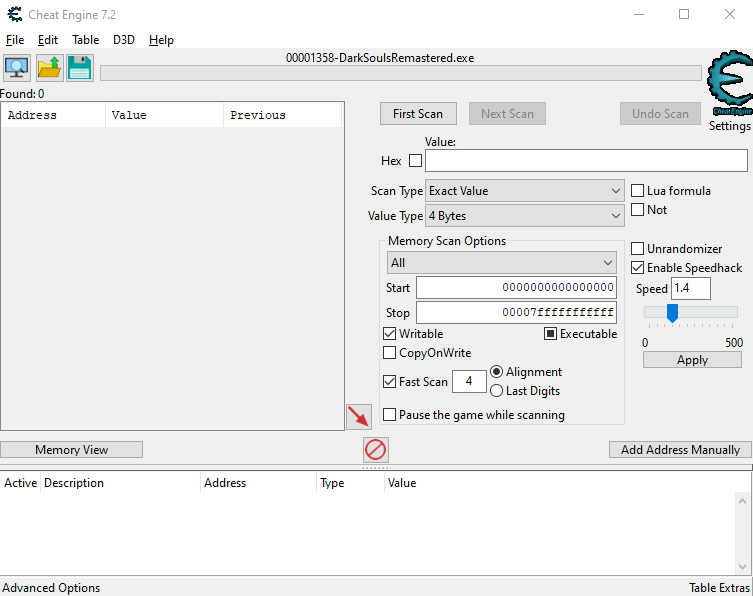Click the scan progress bar
This screenshot has height=596, width=753.
(401, 73)
